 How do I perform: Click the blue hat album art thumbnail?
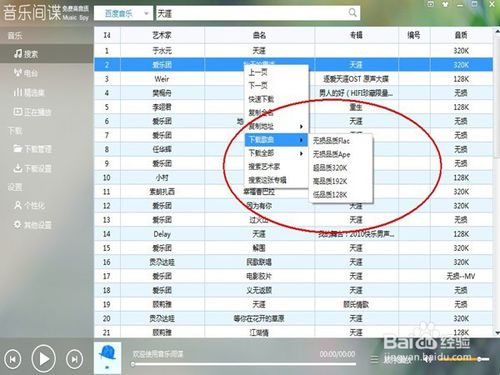pos(107,357)
